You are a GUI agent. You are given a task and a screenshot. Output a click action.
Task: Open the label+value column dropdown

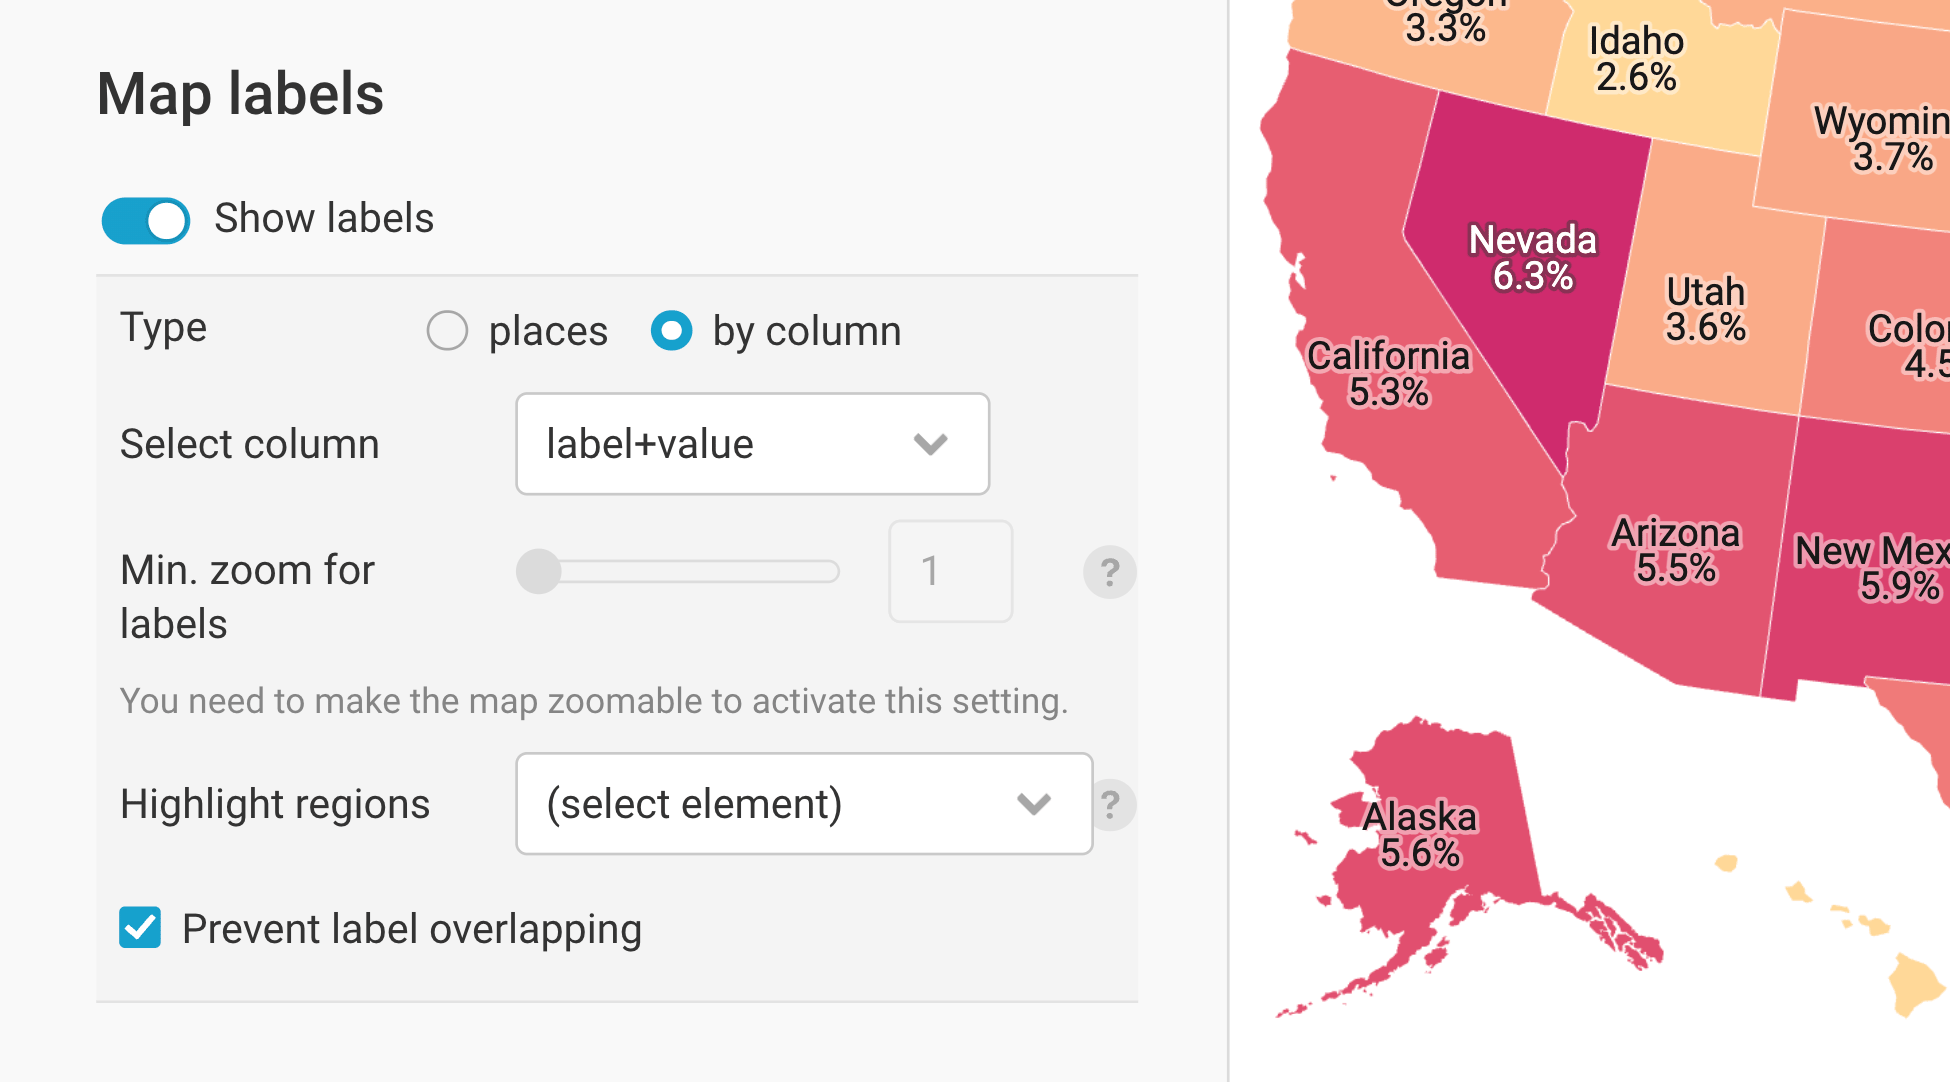point(751,444)
